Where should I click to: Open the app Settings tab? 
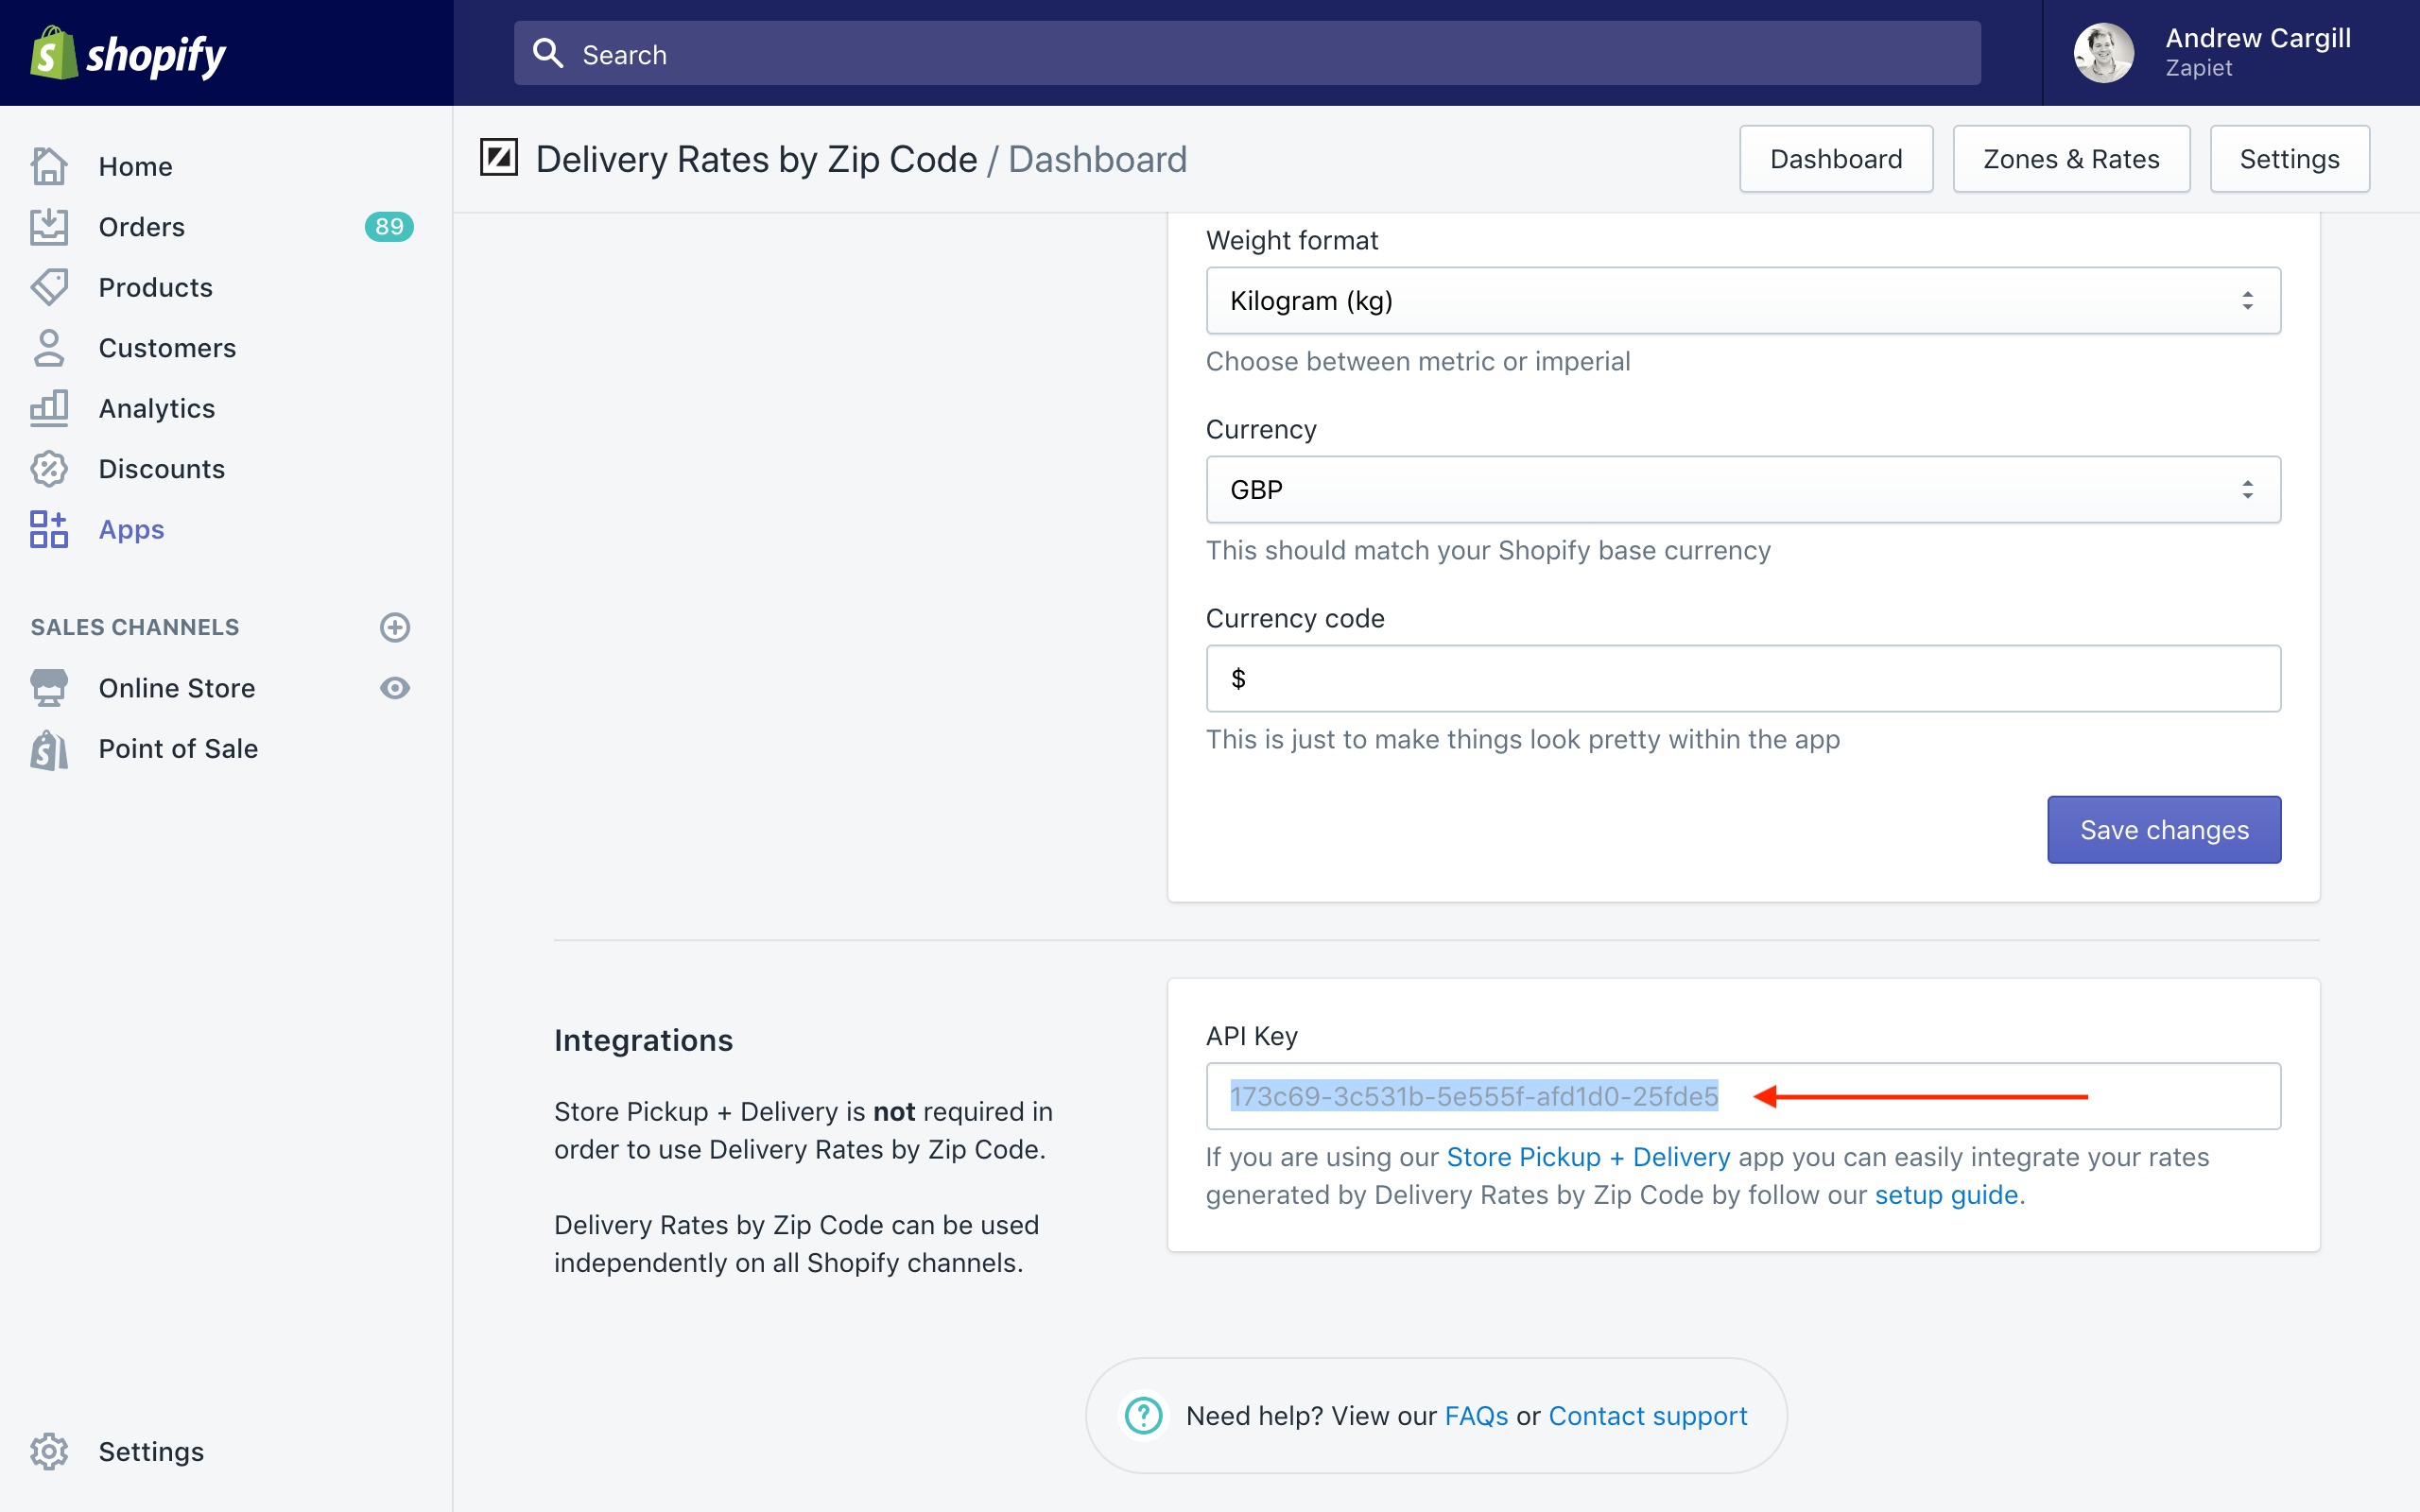point(2289,158)
